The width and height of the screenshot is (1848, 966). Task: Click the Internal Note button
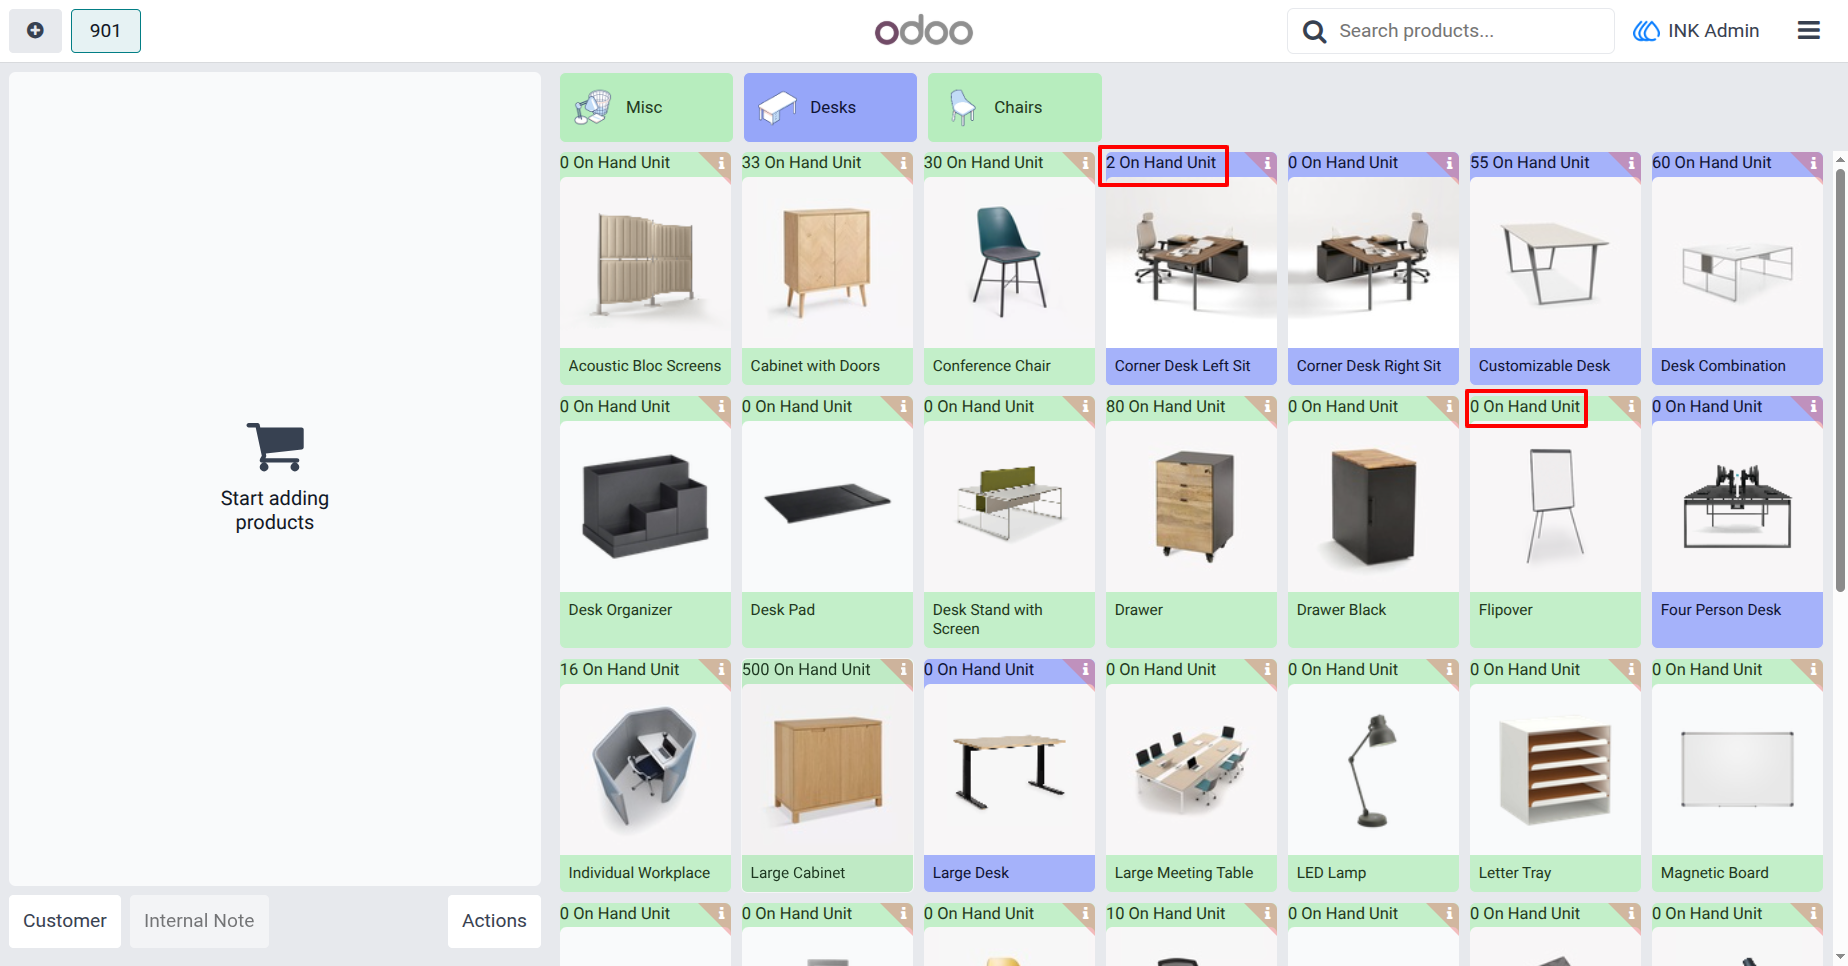pos(199,921)
